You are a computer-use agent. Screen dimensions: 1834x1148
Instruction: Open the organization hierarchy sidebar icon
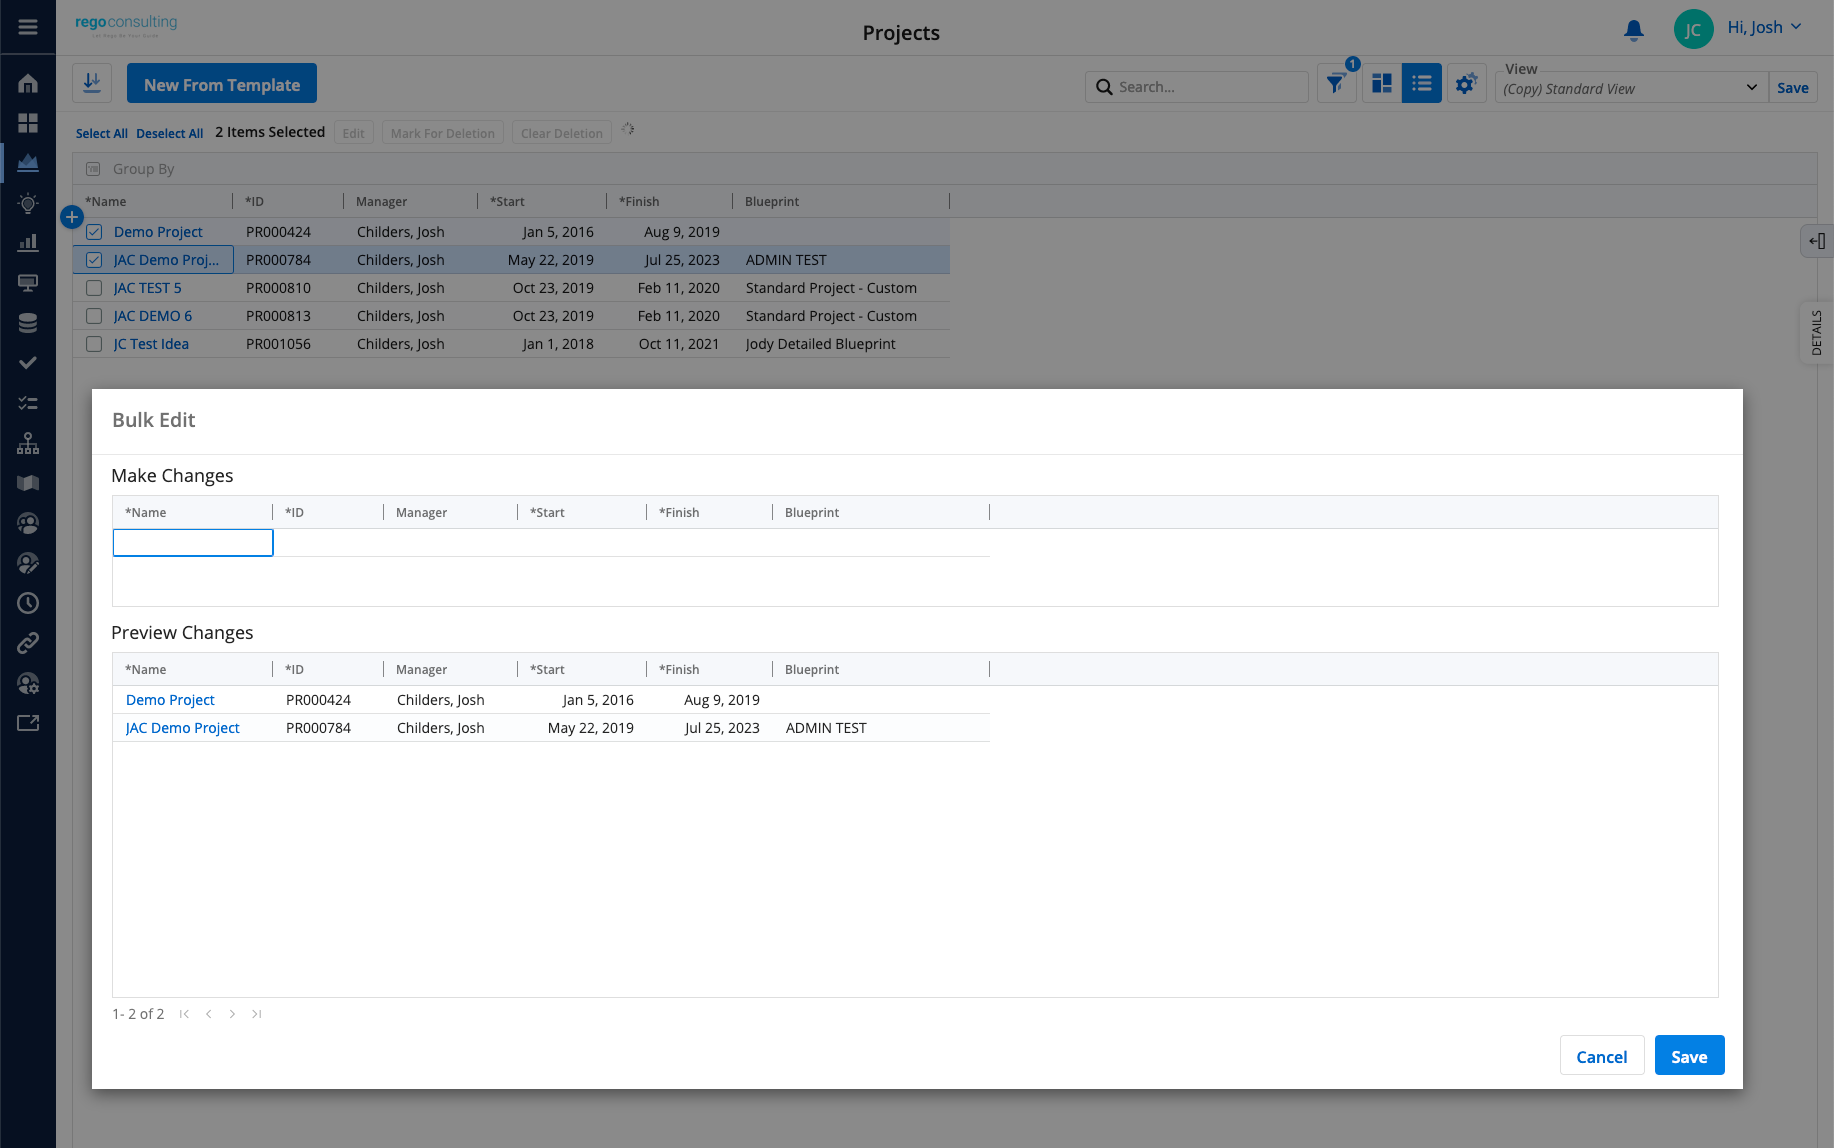pos(28,443)
